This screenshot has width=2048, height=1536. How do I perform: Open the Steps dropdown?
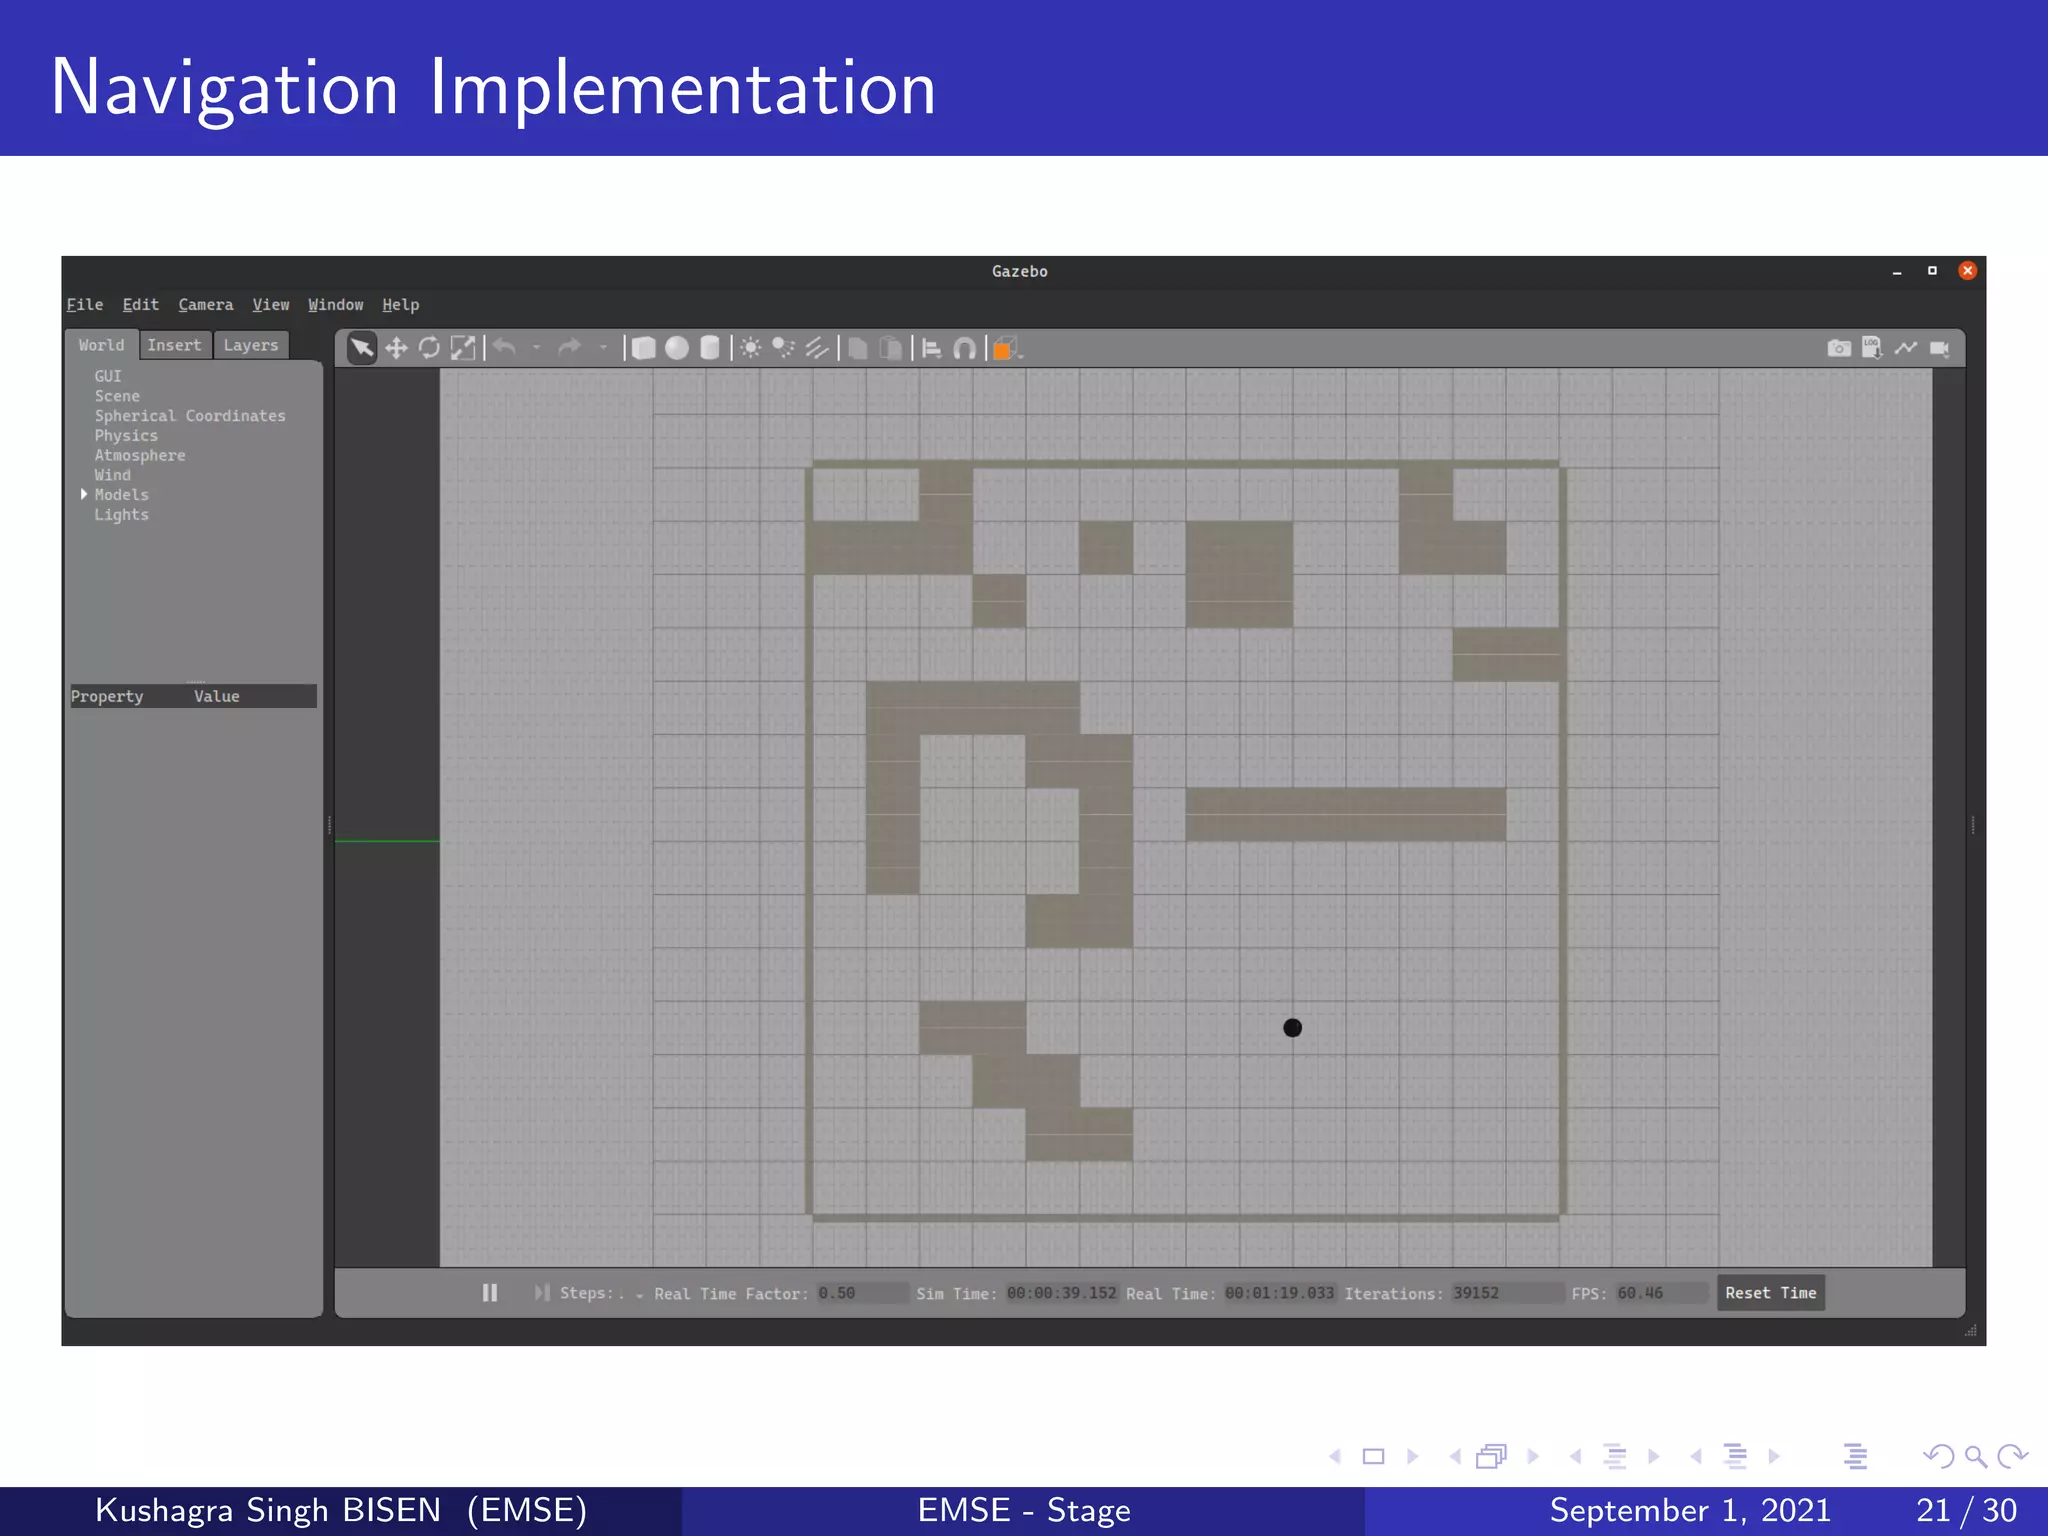[640, 1295]
